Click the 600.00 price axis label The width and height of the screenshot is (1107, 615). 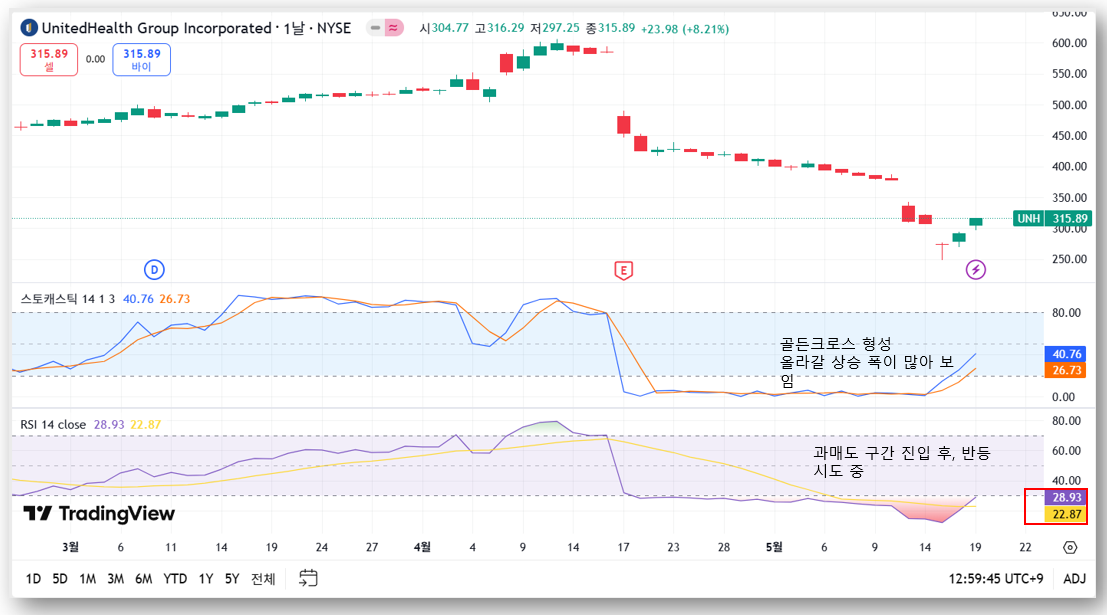1069,43
